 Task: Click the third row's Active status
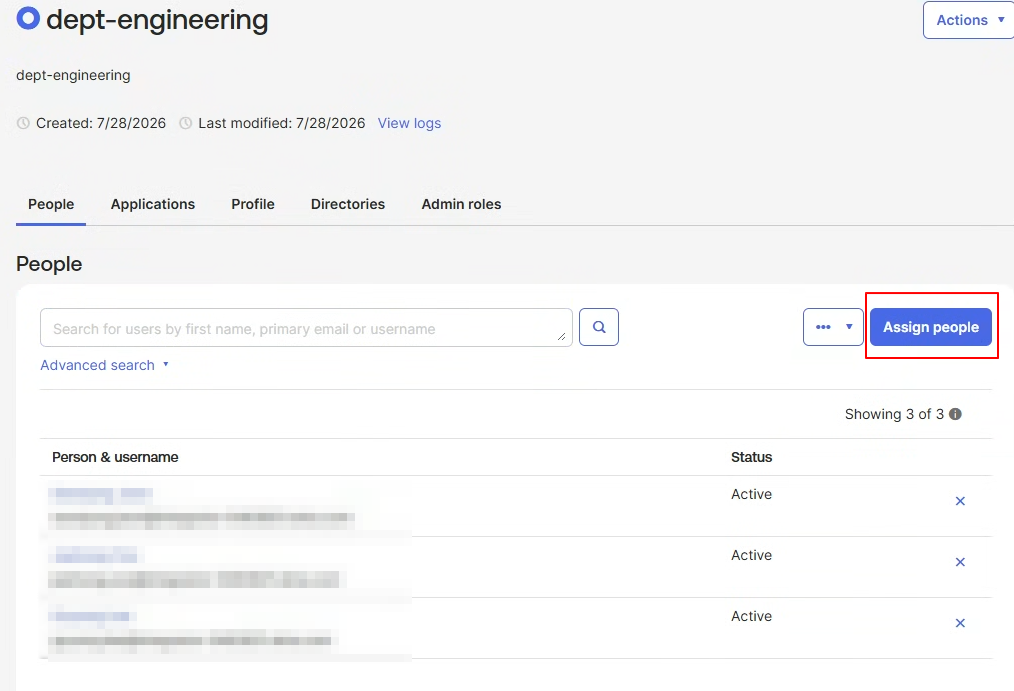pos(751,616)
